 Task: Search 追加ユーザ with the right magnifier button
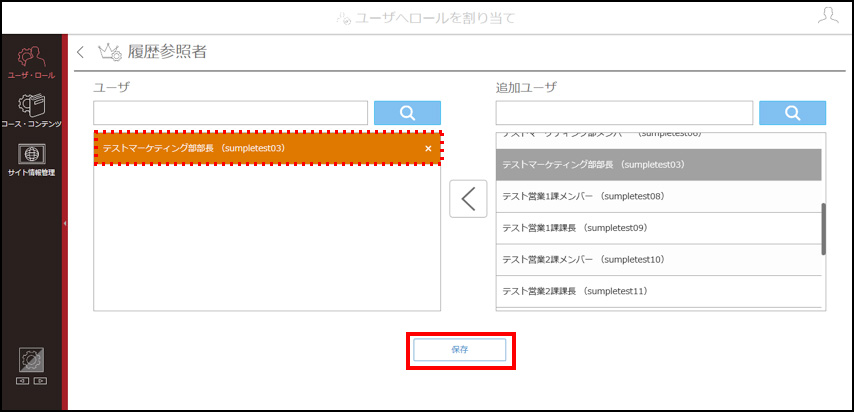(x=792, y=113)
